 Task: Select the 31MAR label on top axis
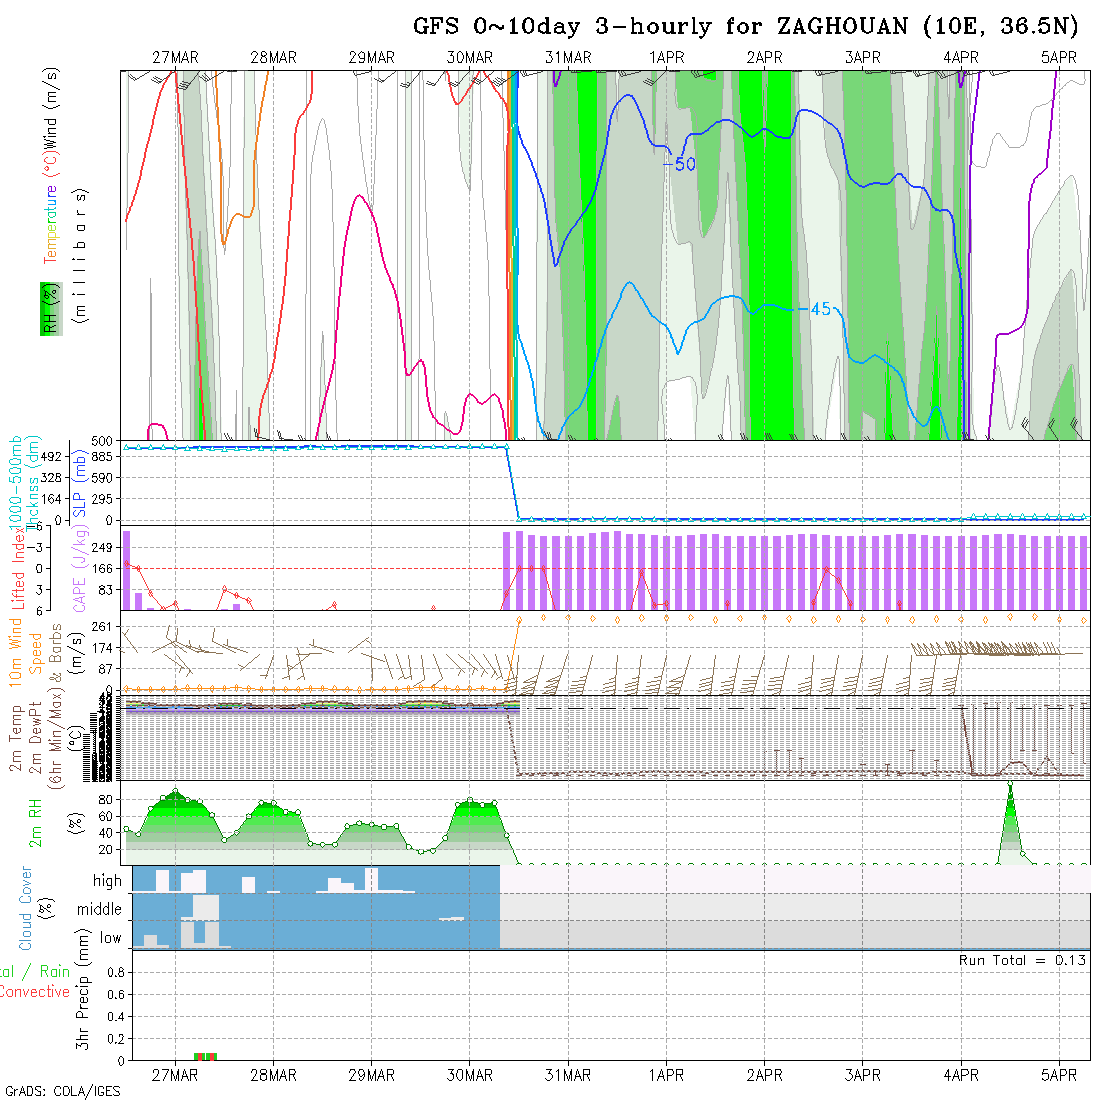click(x=568, y=58)
